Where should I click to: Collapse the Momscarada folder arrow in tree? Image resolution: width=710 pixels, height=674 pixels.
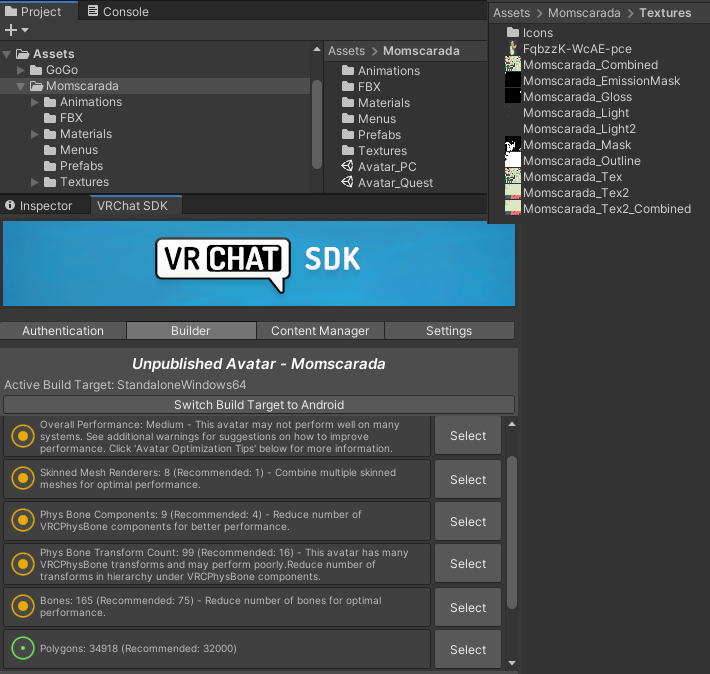[x=20, y=86]
